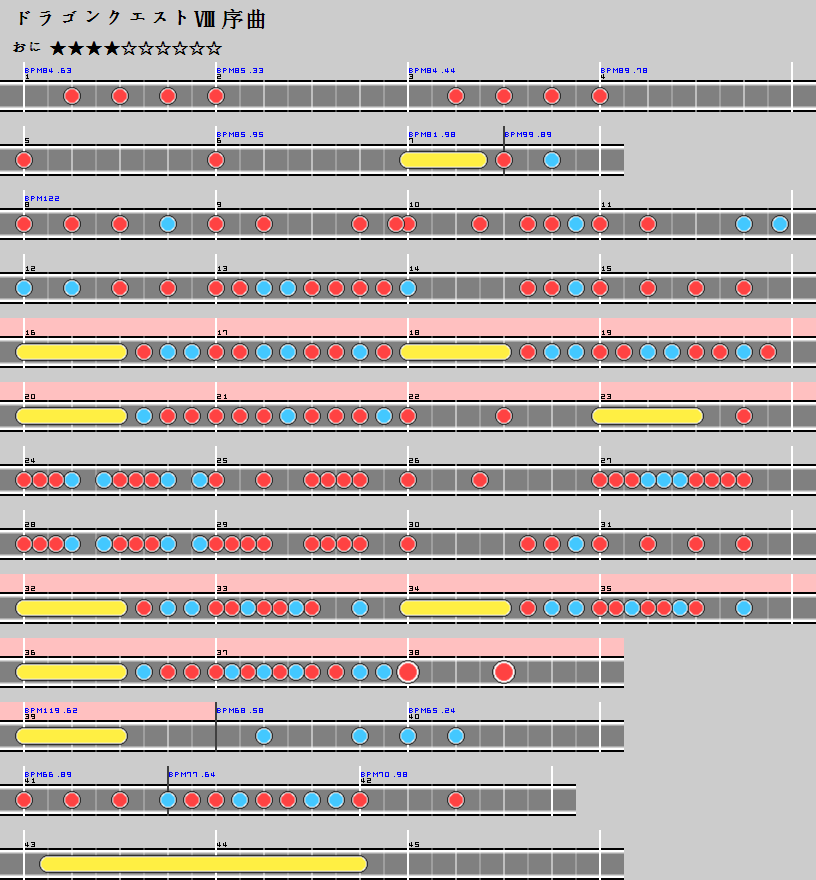The width and height of the screenshot is (816, 880).
Task: Click the BPM89.78 tempo label
Action: (624, 70)
